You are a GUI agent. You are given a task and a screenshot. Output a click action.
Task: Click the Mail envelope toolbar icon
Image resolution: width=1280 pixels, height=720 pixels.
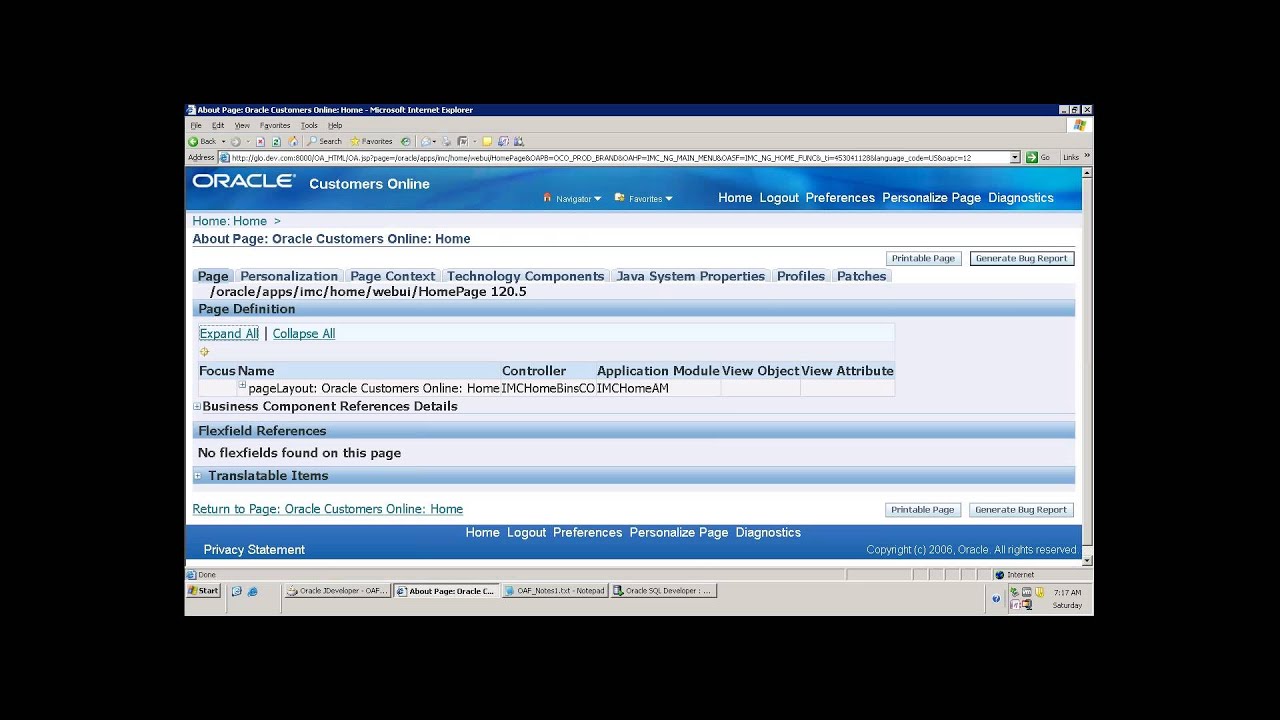click(x=426, y=141)
